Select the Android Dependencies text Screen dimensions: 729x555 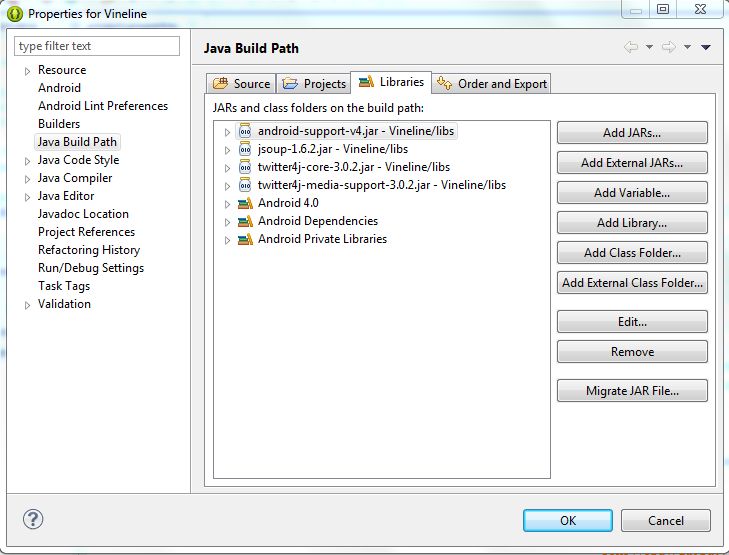tap(318, 221)
